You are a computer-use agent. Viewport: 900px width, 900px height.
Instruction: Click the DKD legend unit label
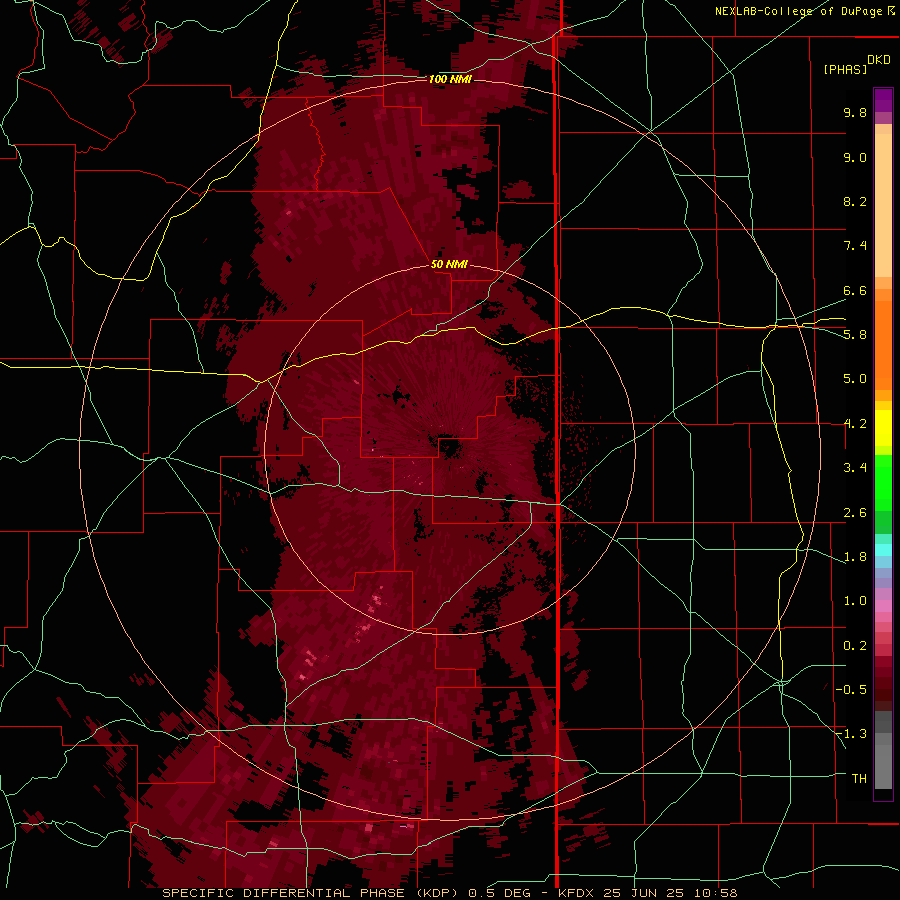point(879,60)
